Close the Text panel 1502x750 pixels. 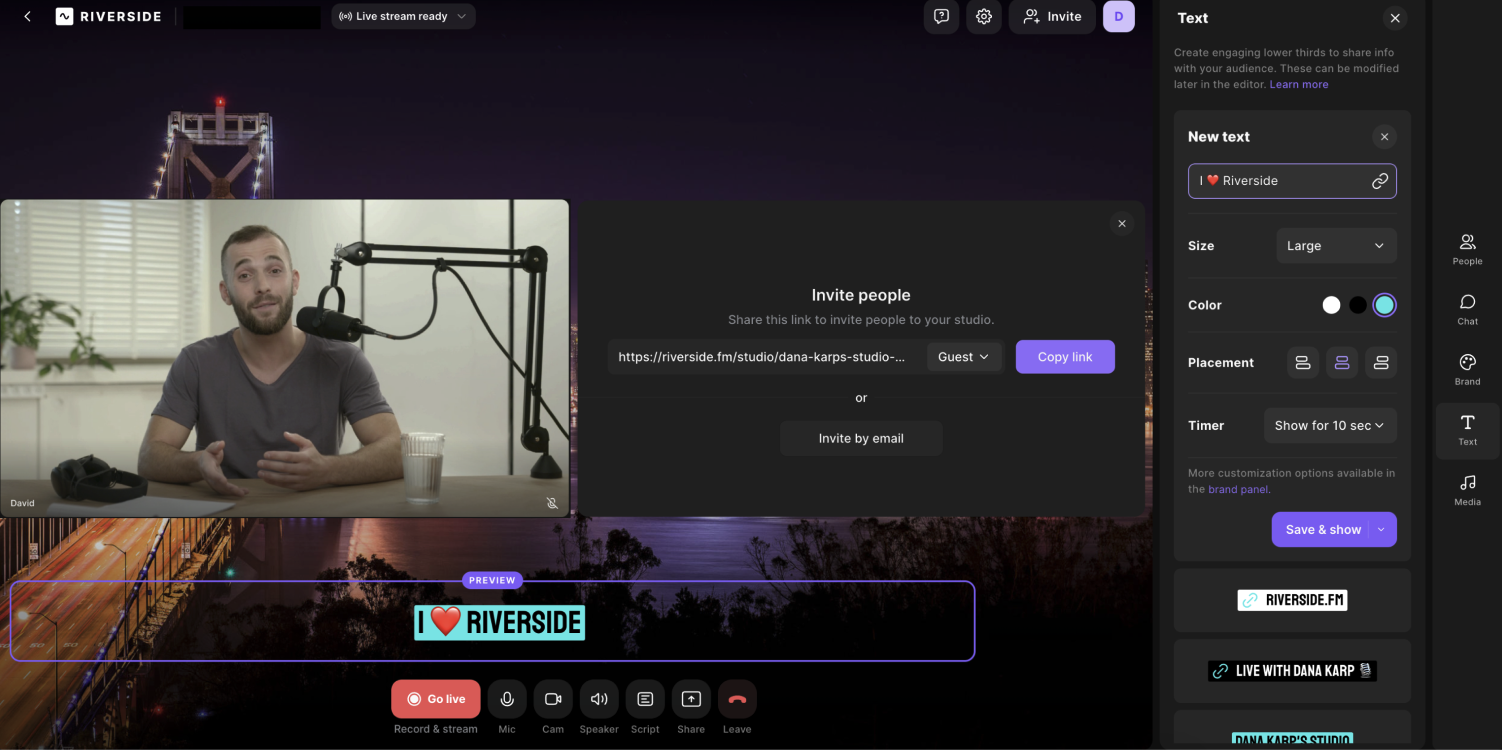click(1394, 18)
